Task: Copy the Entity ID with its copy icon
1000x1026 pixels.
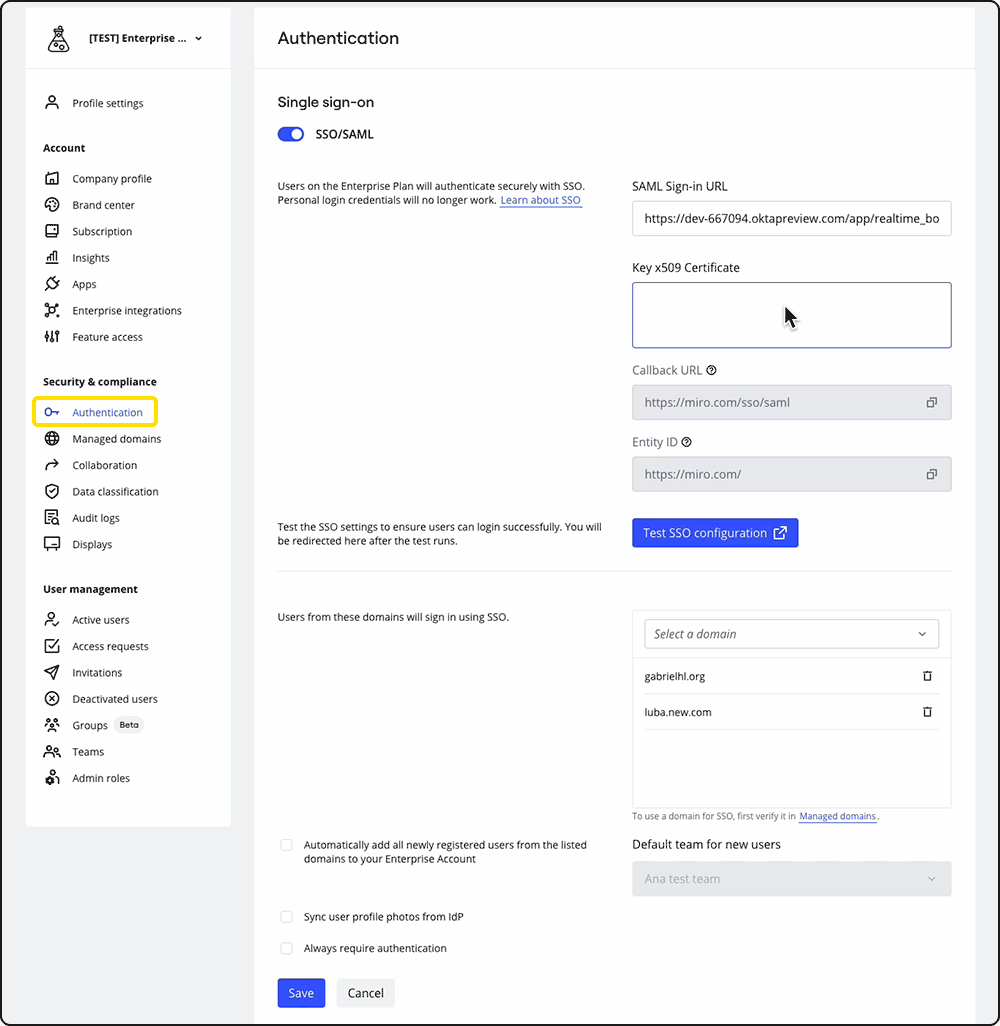Action: 931,475
